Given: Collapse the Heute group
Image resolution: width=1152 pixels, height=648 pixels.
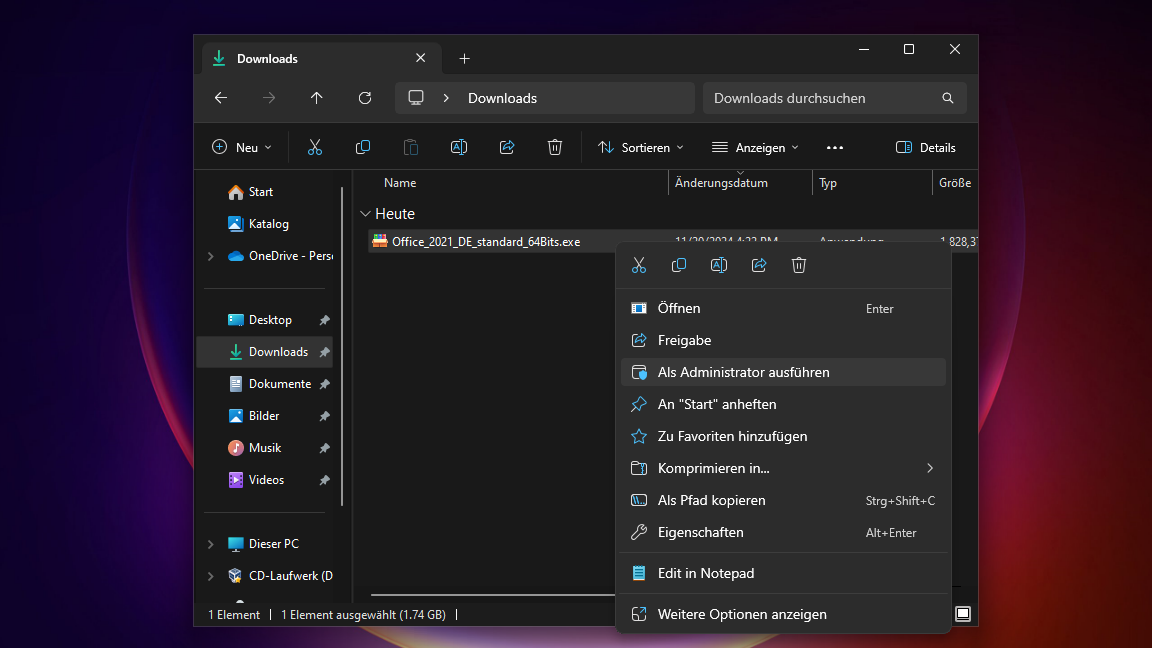Looking at the screenshot, I should tap(365, 214).
